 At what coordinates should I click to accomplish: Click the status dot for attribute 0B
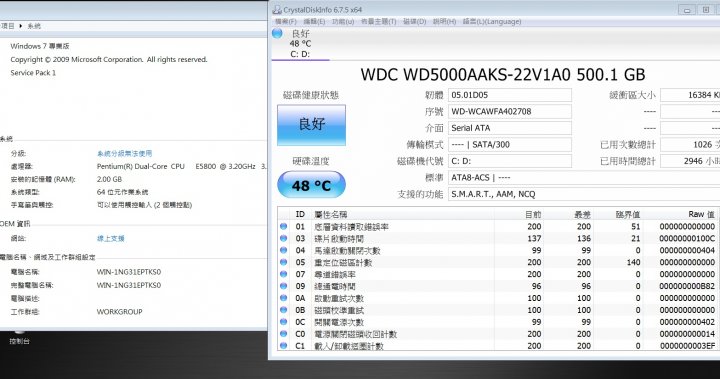283,310
